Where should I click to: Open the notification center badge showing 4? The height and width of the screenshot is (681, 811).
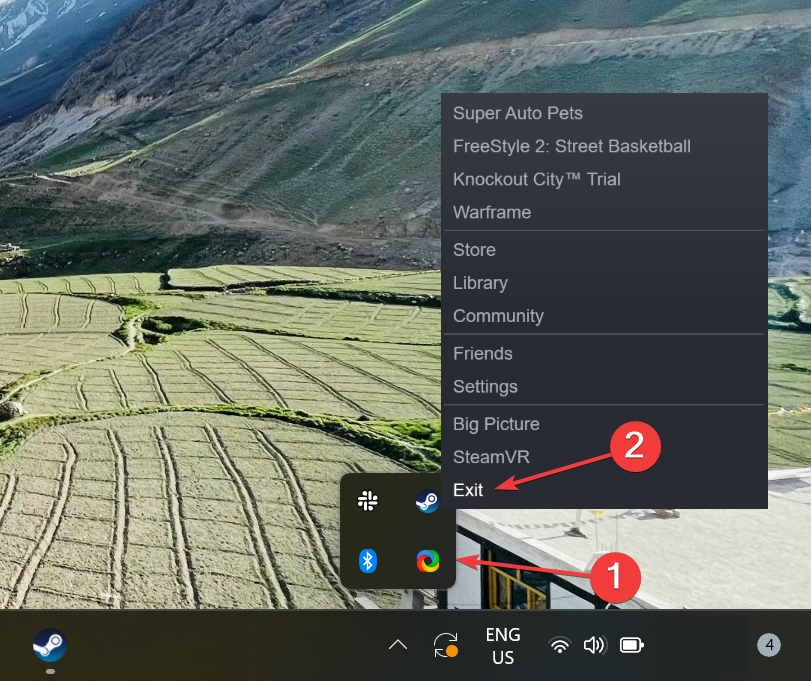tap(769, 645)
